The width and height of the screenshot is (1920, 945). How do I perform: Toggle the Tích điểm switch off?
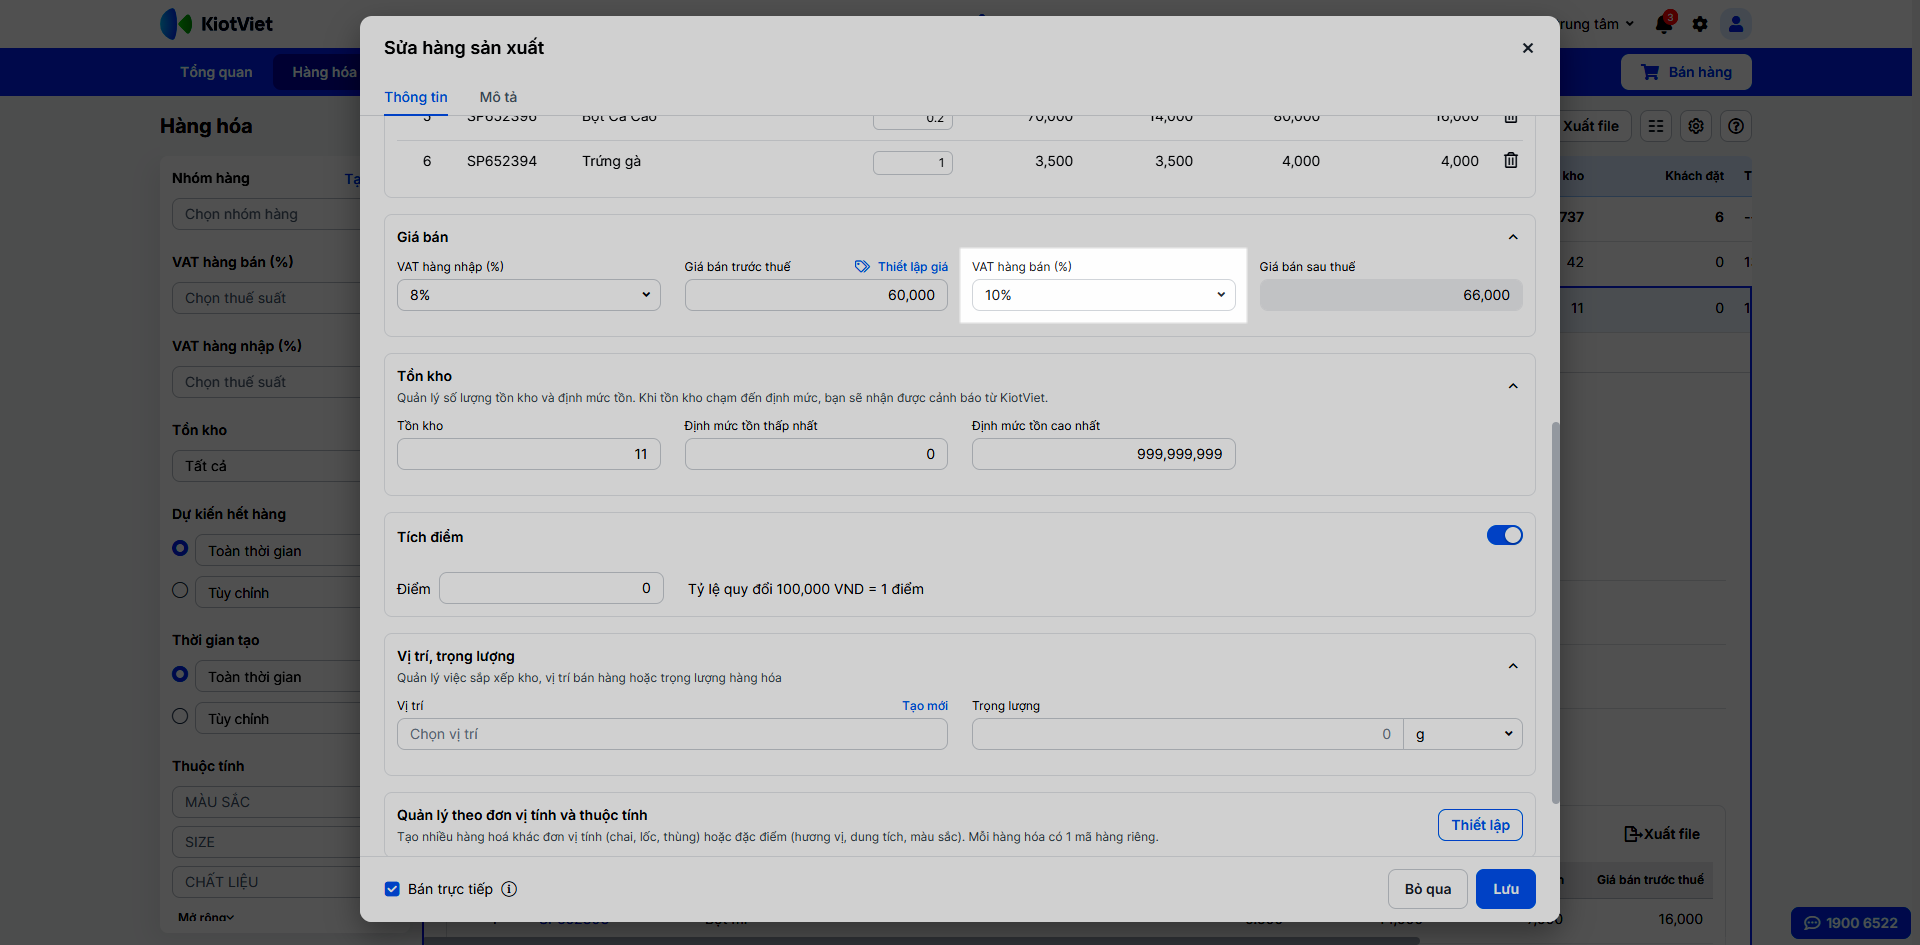tap(1504, 536)
